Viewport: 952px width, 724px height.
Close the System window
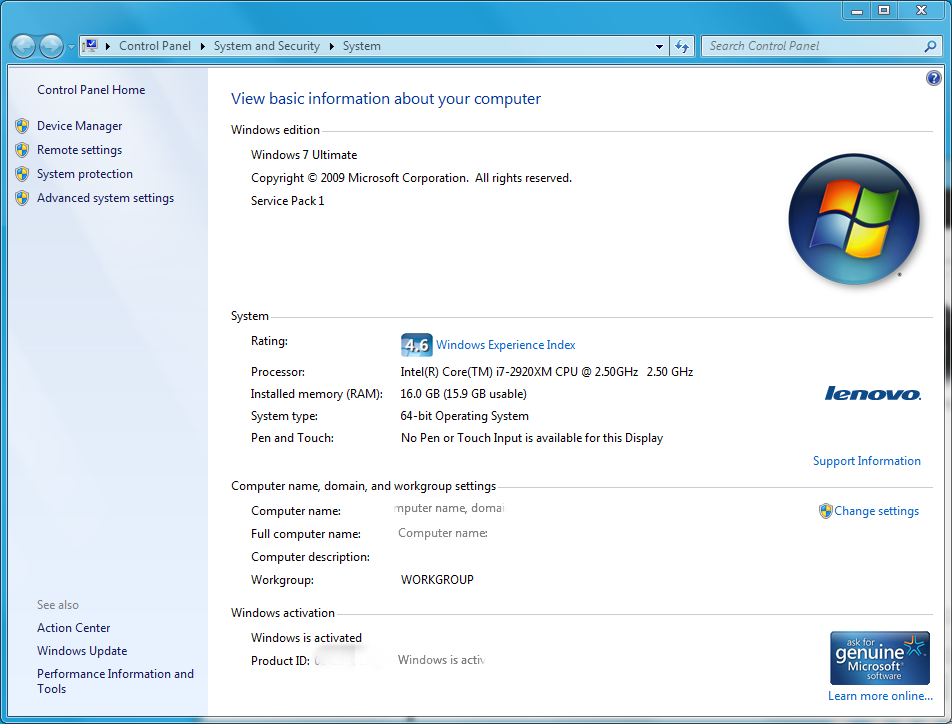click(922, 10)
